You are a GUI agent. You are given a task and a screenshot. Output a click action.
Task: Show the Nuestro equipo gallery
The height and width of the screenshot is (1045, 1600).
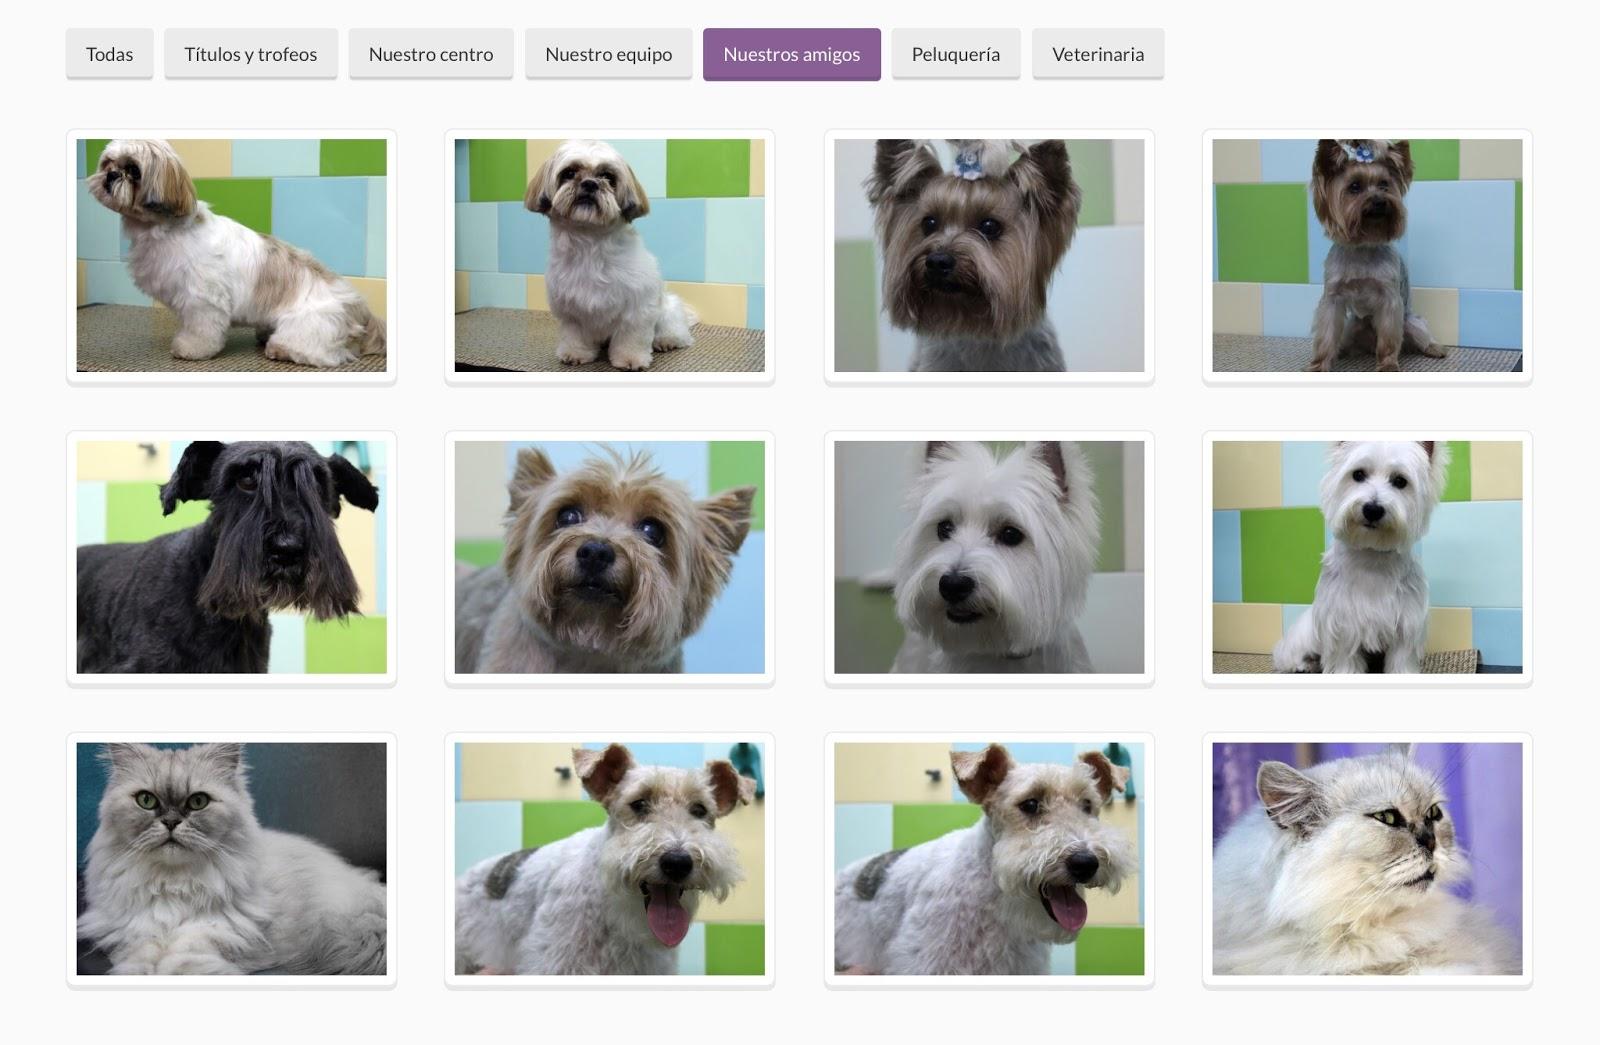(608, 54)
